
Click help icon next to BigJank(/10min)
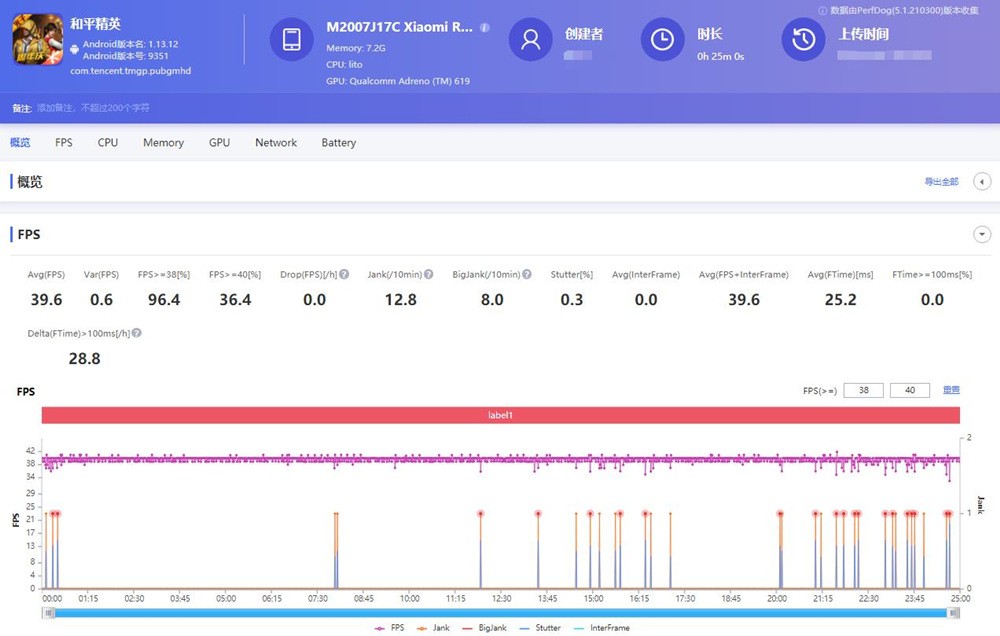[527, 274]
